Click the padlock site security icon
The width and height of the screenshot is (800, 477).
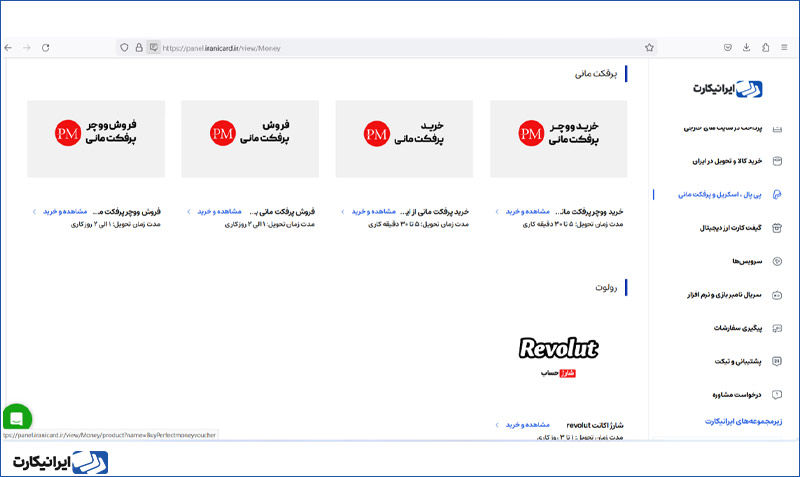tap(139, 48)
